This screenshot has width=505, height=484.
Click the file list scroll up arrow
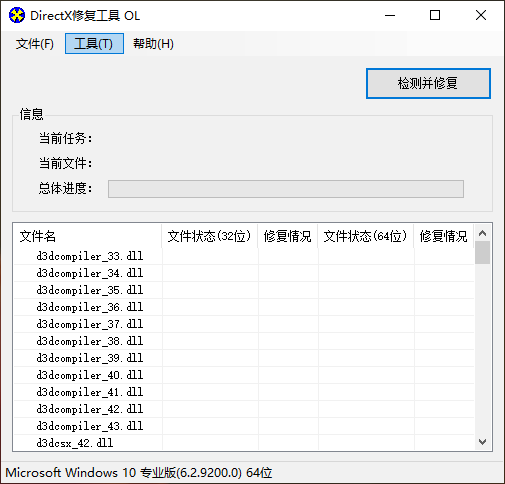[482, 233]
